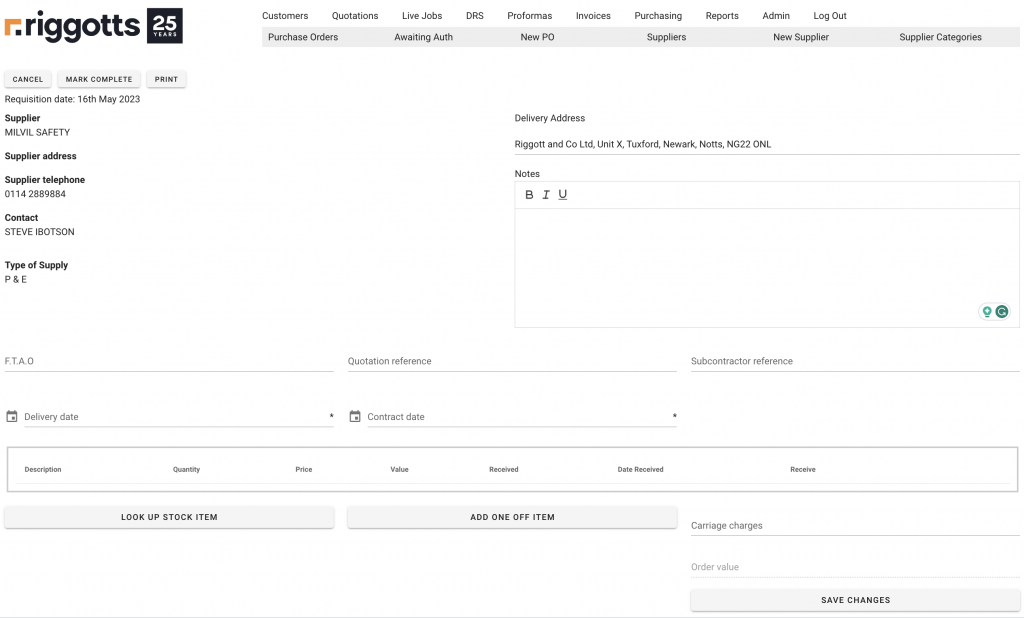Open the Delivery date calendar icon

tap(12, 416)
